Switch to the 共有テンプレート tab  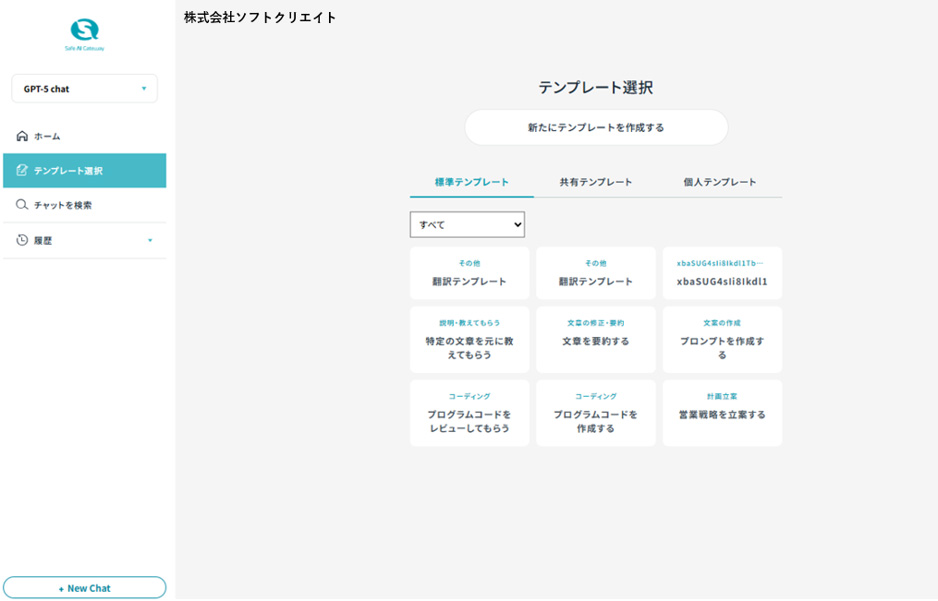[x=596, y=182]
